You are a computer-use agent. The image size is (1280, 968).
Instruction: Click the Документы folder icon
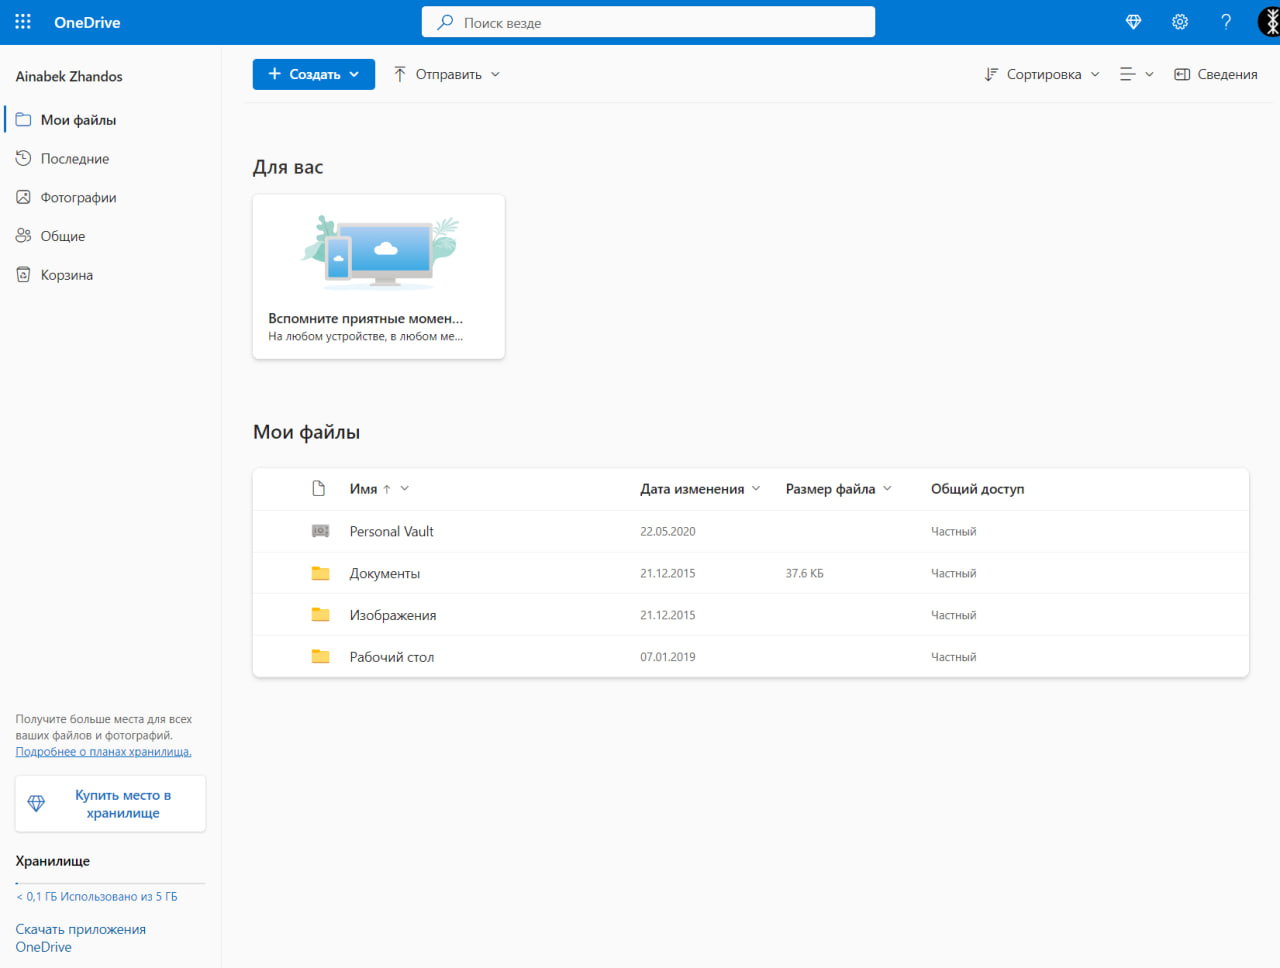click(x=320, y=573)
